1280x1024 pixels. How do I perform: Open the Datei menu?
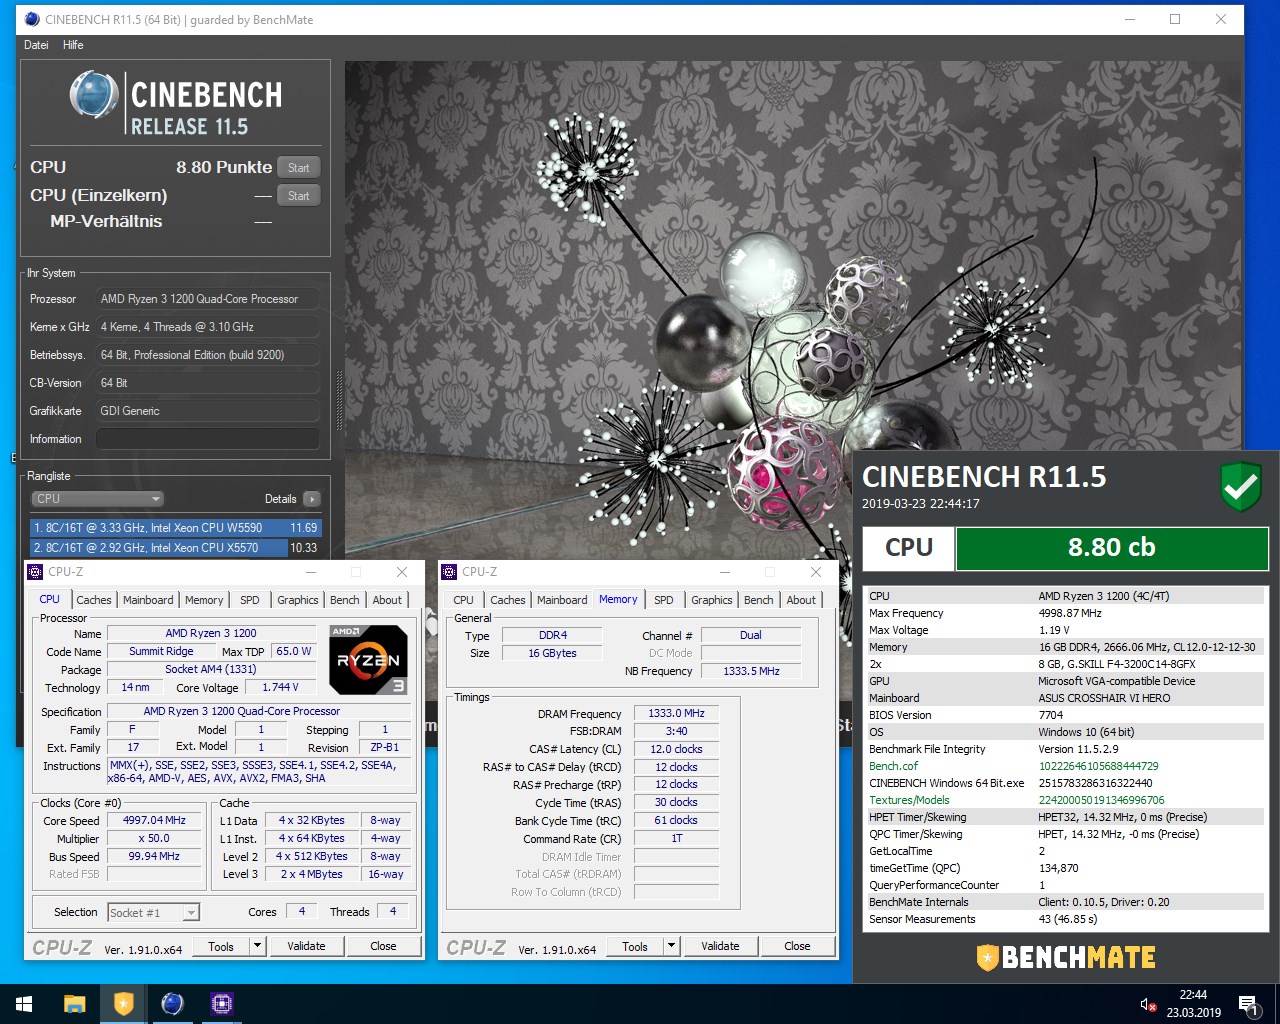click(x=36, y=45)
